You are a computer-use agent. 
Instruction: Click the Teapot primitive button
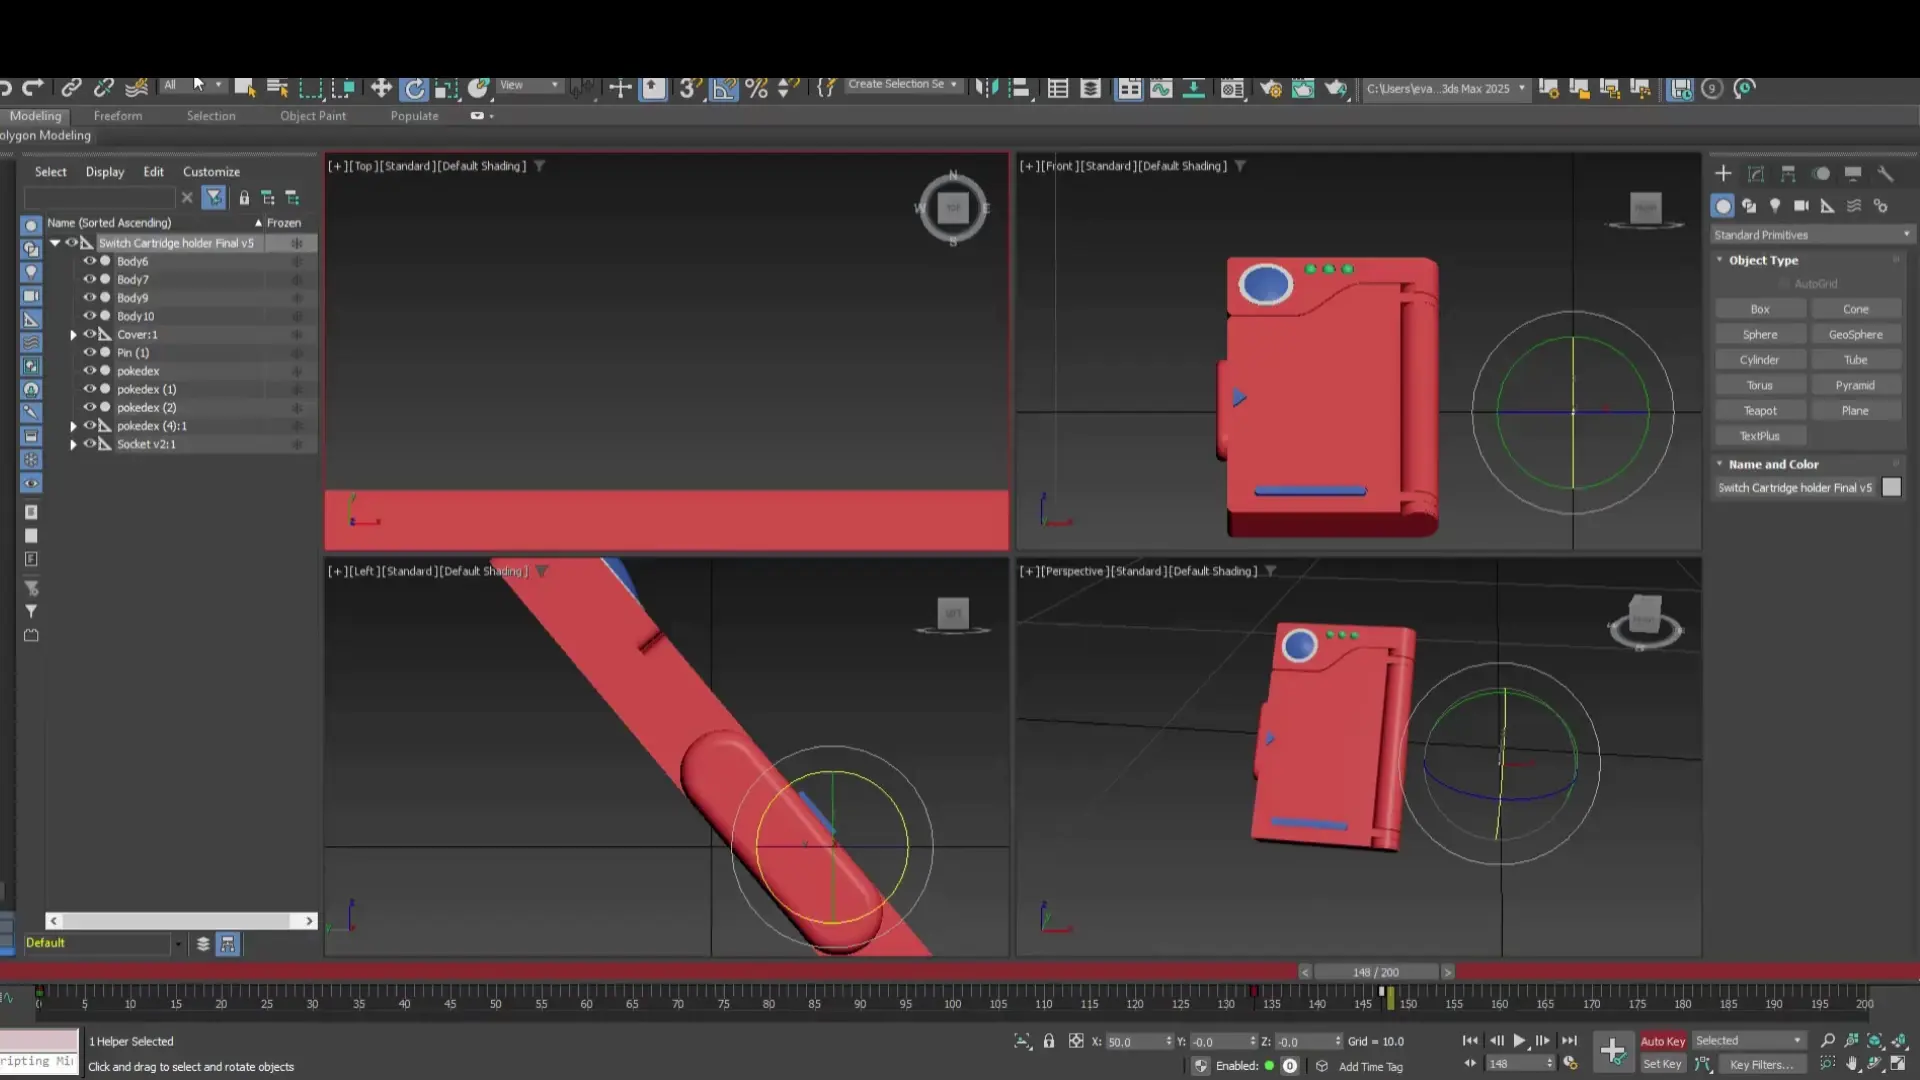[x=1760, y=410]
